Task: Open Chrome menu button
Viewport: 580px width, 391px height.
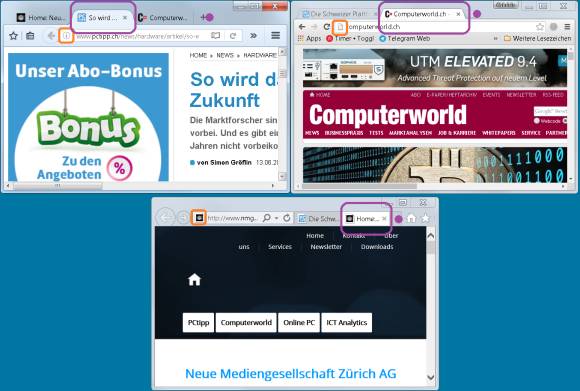Action: pyautogui.click(x=567, y=27)
